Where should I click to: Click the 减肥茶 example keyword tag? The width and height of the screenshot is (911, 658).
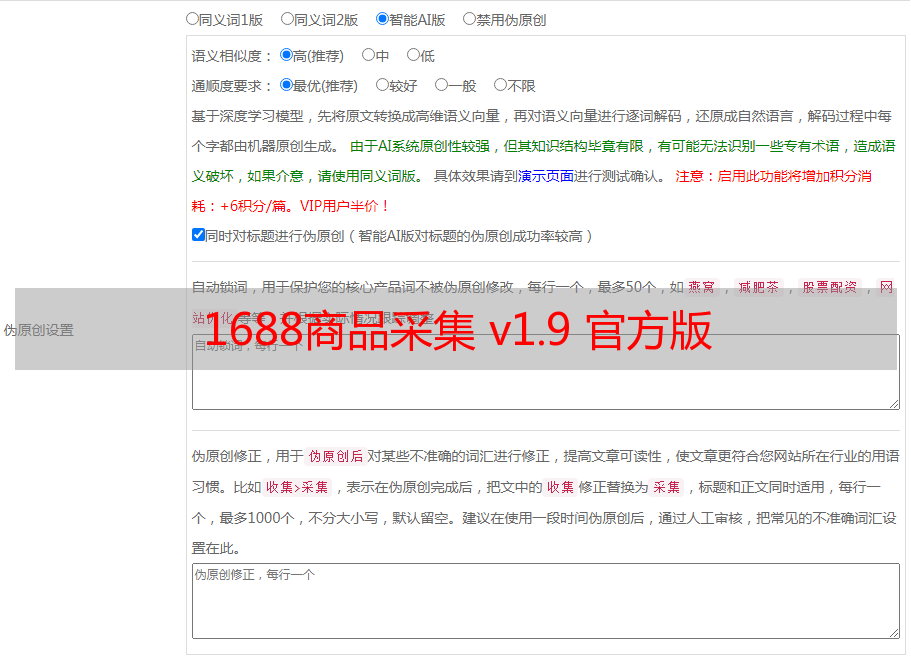point(759,287)
